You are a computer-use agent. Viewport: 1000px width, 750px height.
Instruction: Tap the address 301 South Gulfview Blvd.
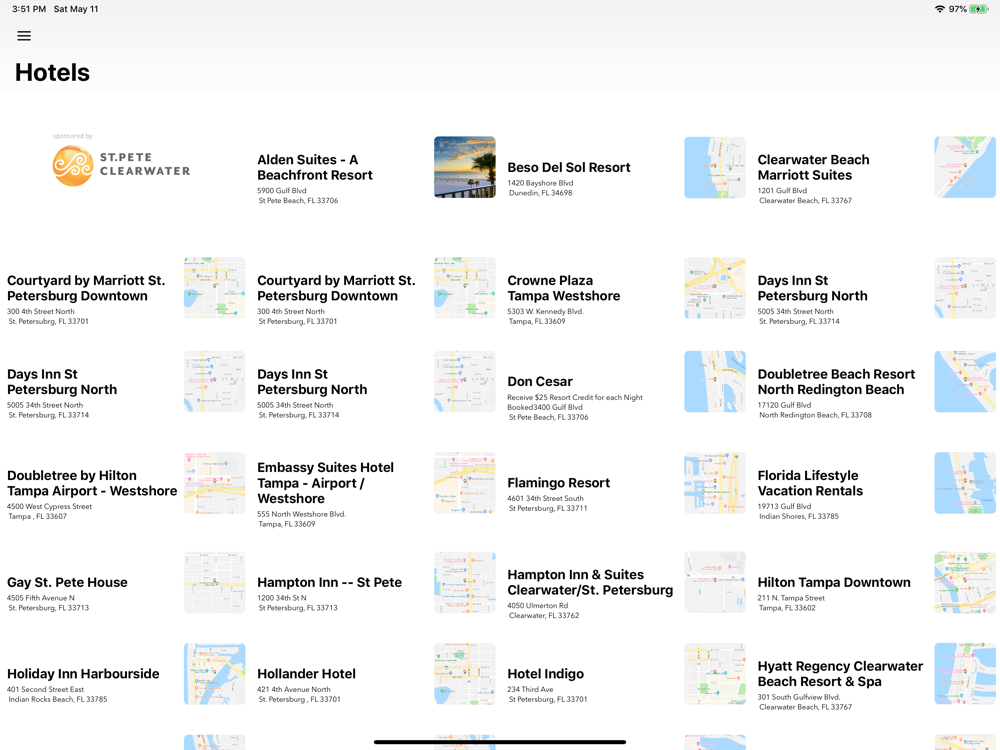point(798,697)
